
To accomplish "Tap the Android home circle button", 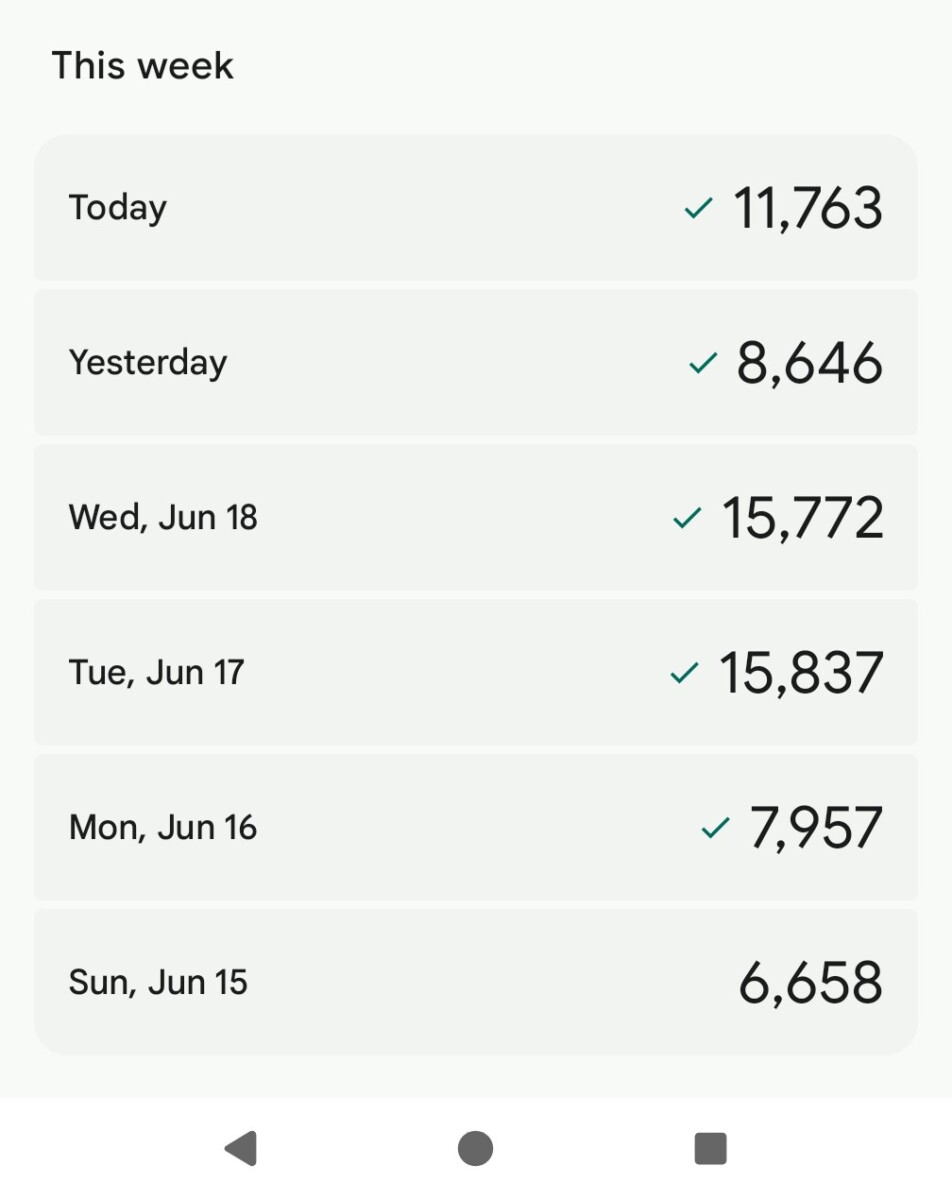I will point(475,1148).
